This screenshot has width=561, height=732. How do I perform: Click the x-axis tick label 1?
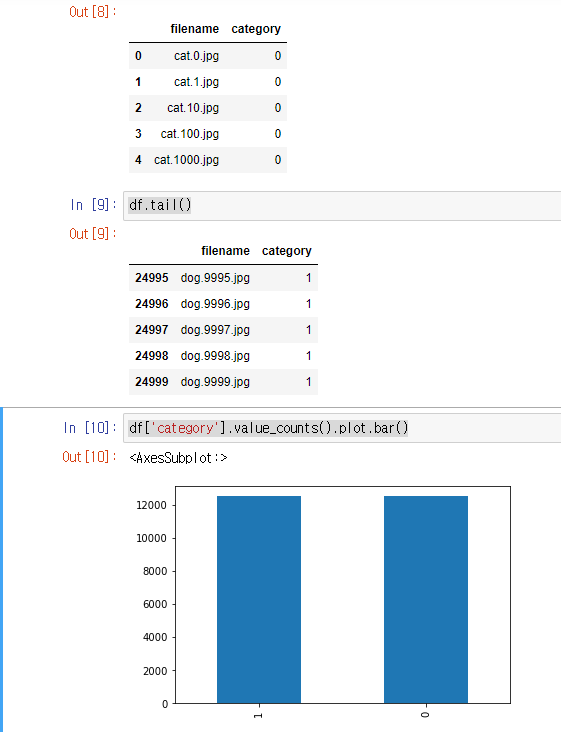point(259,715)
